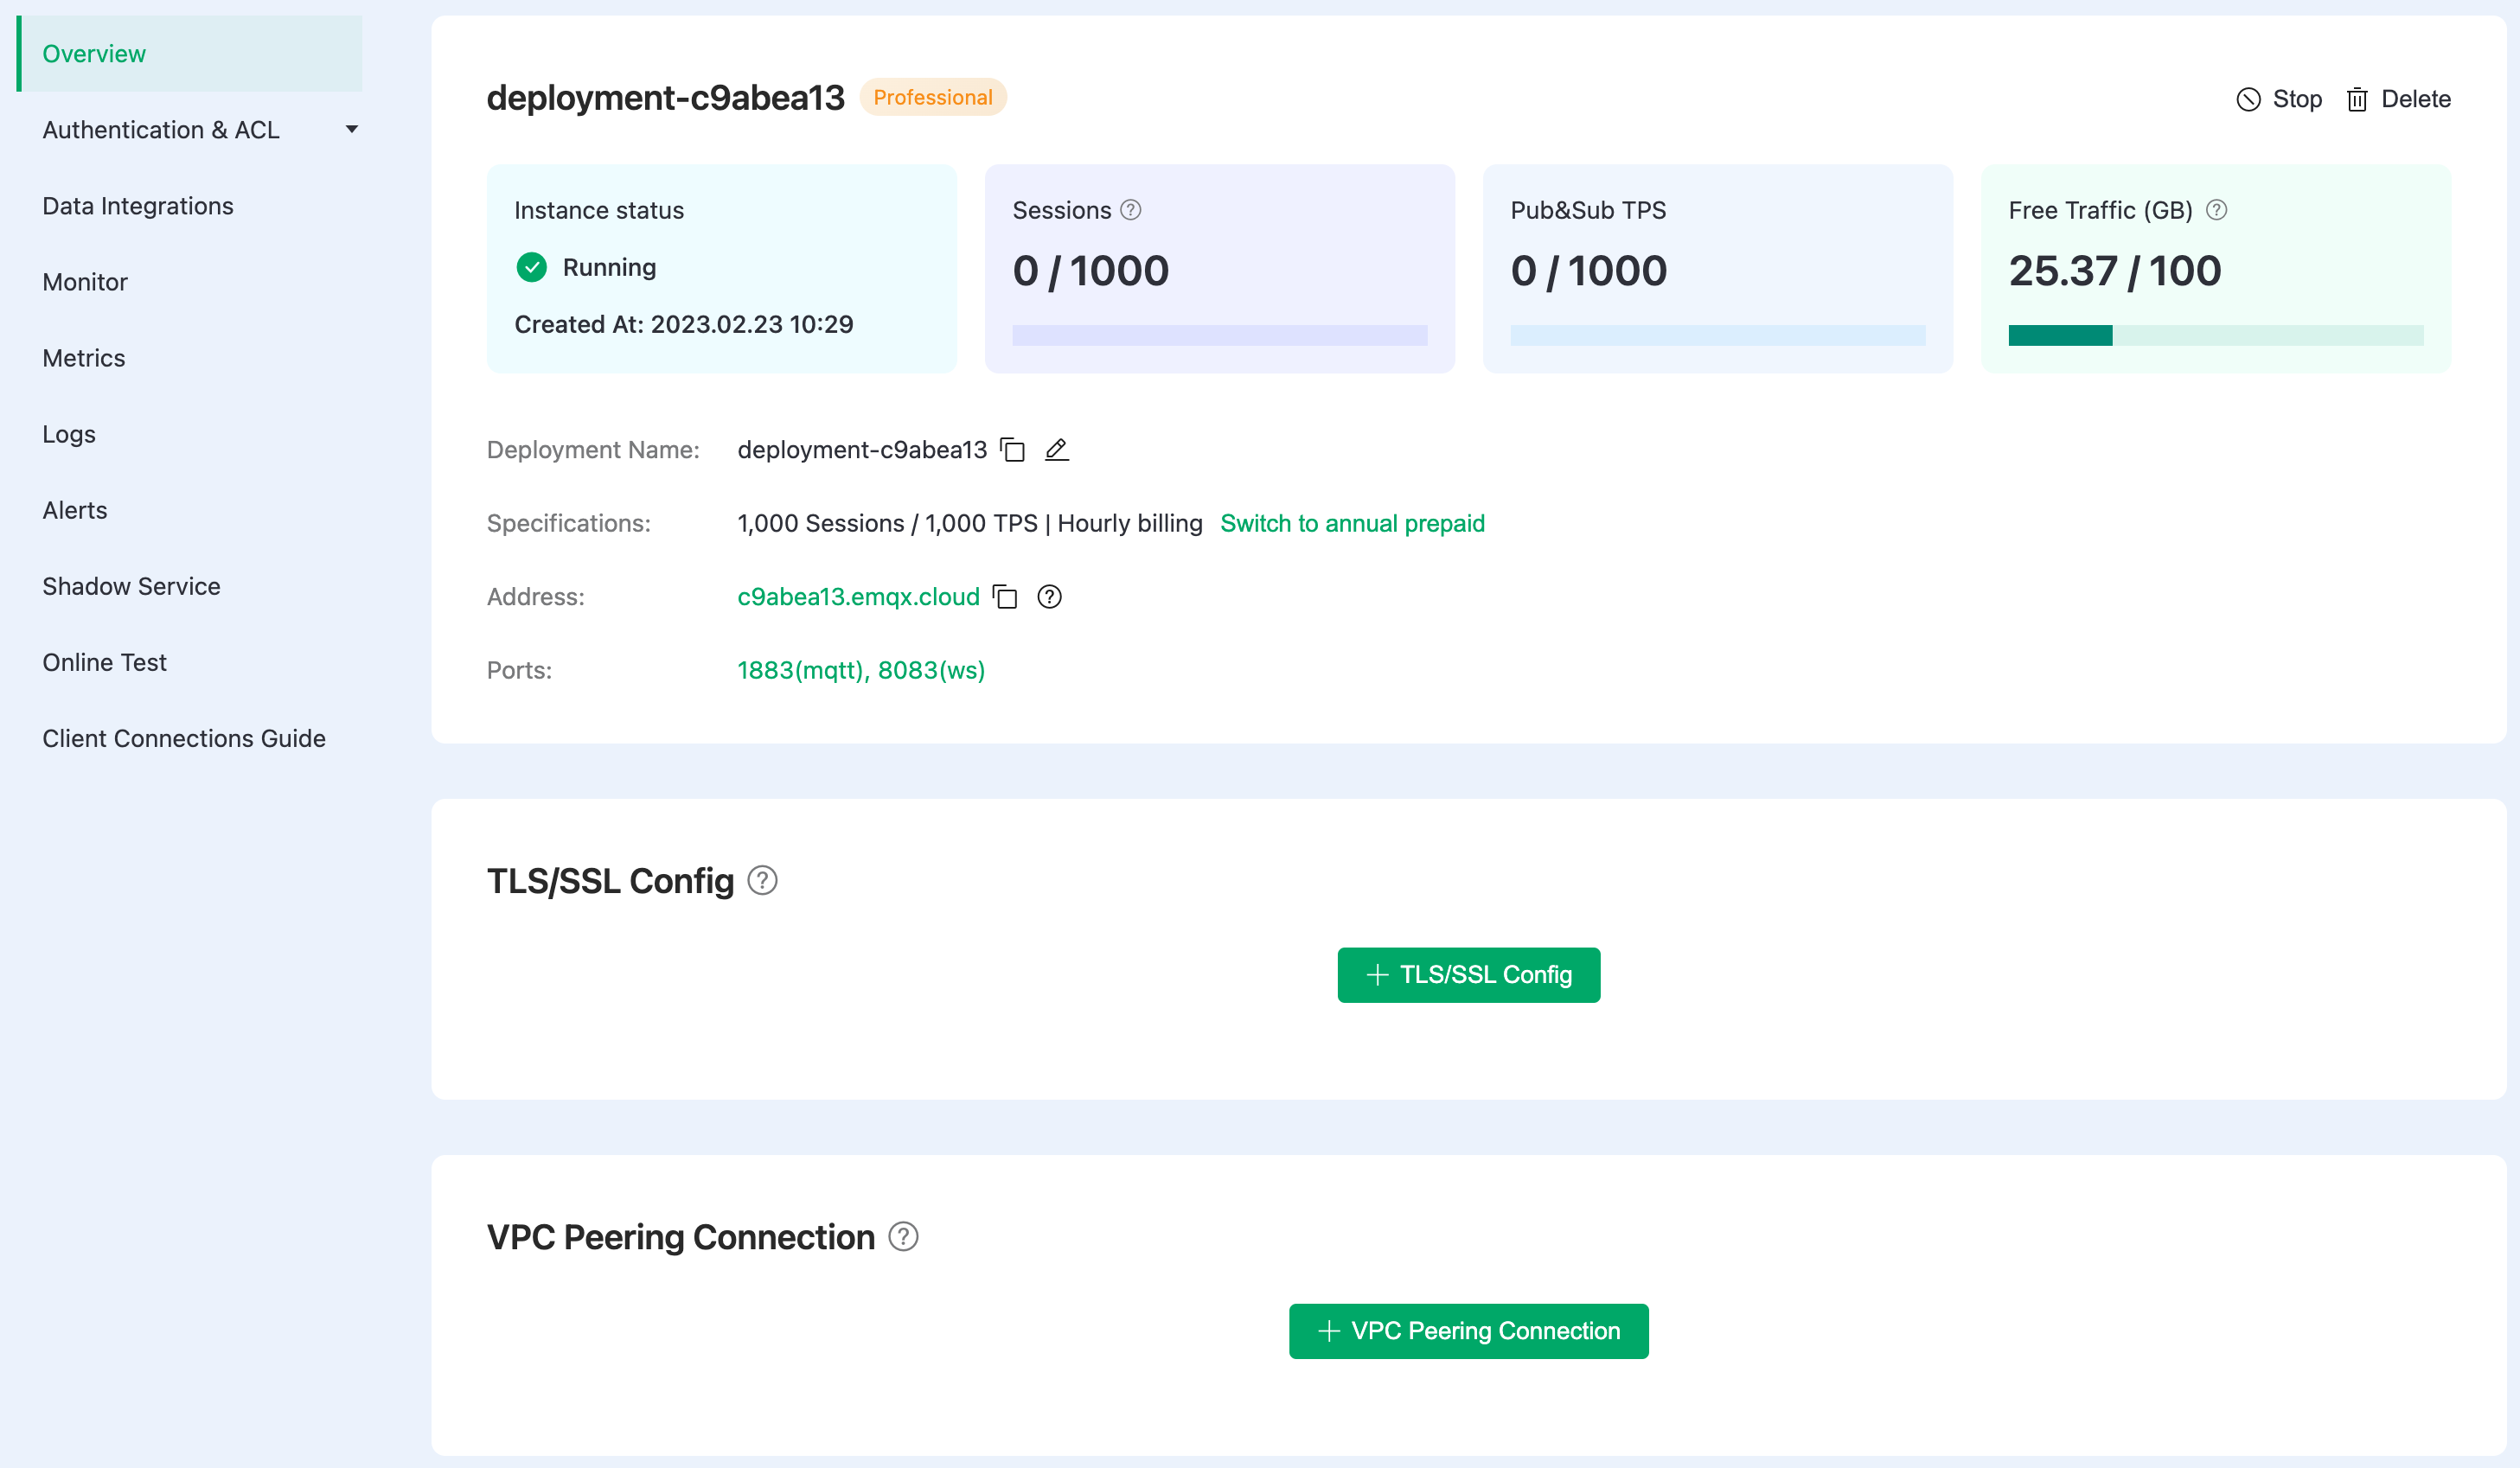Open the Overview sidebar item
Screen dimensions: 2520x1468
190,54
